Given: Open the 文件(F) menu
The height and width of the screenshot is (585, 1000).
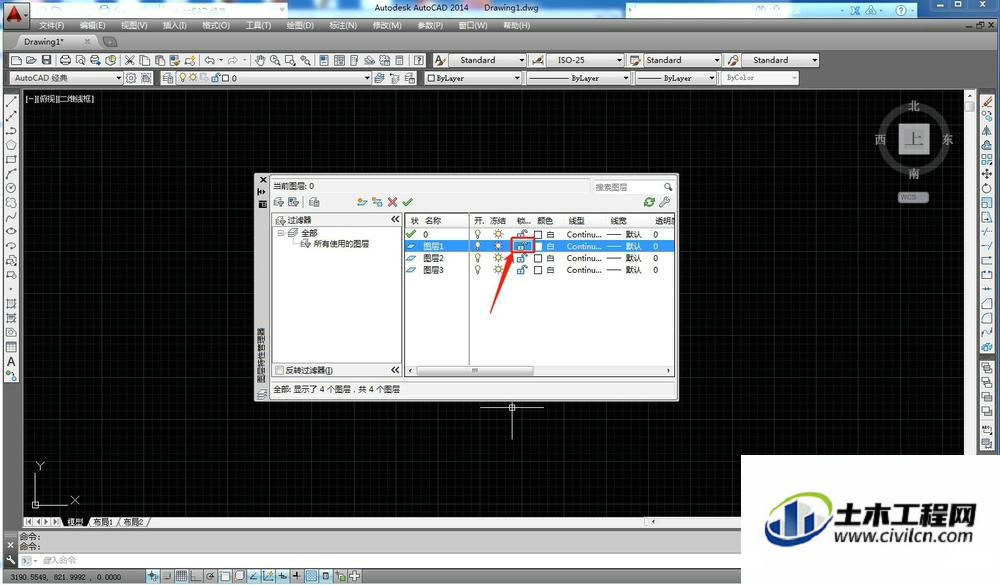Looking at the screenshot, I should coord(52,26).
